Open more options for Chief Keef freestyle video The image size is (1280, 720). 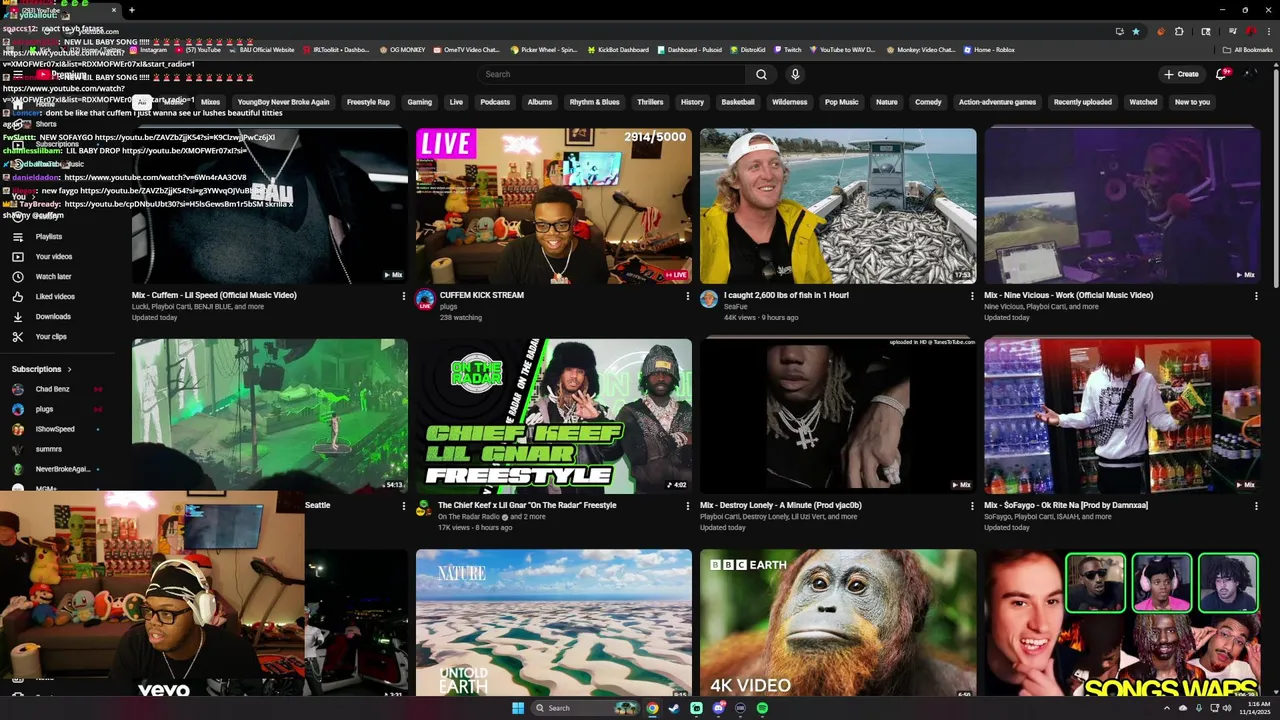(x=688, y=506)
